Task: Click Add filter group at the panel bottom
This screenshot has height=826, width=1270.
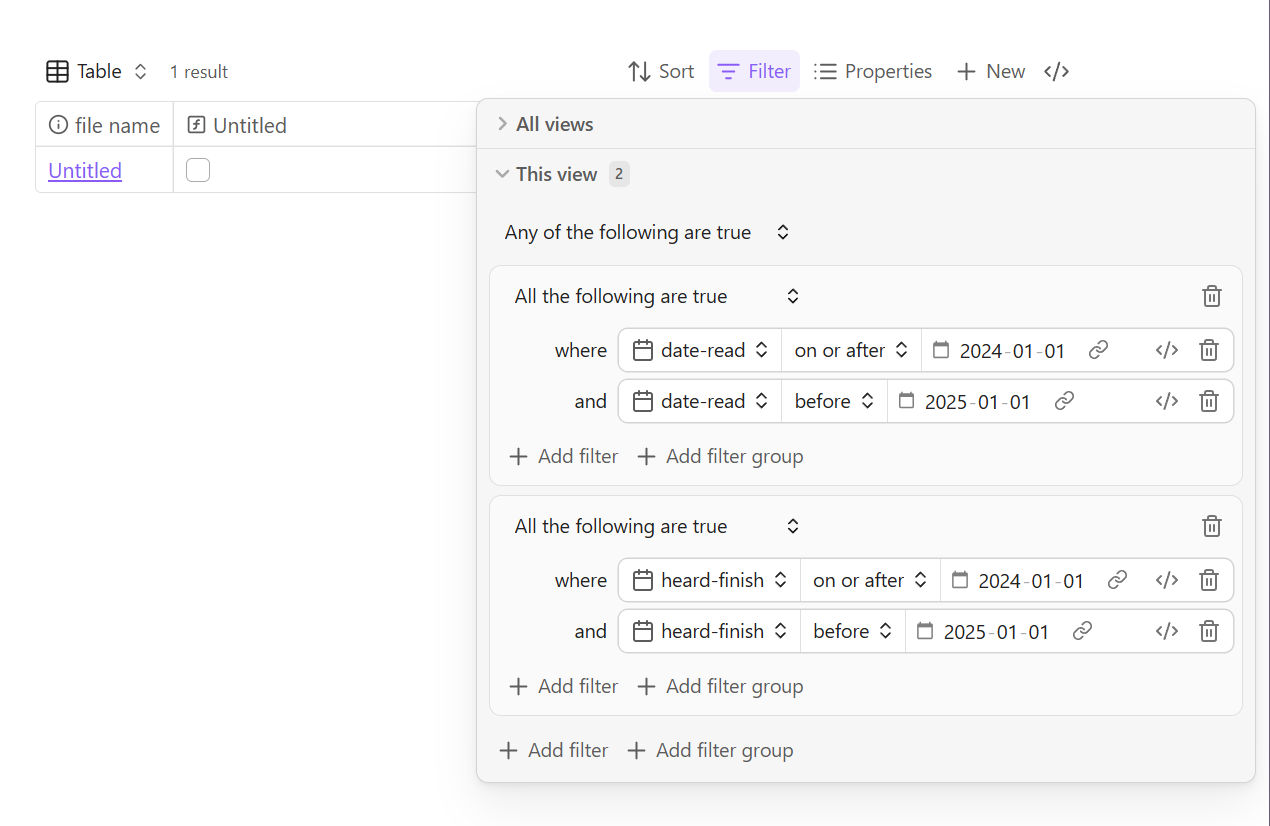Action: point(710,750)
